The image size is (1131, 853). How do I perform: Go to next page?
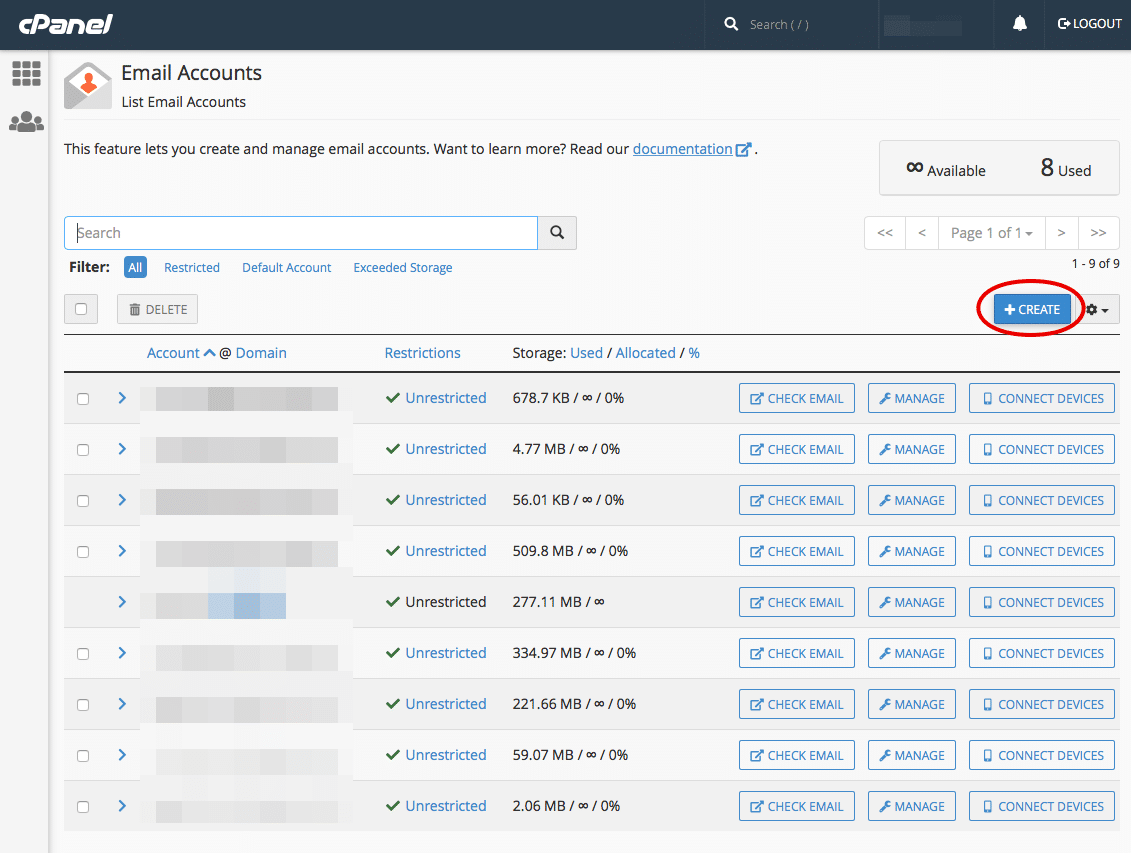point(1061,233)
